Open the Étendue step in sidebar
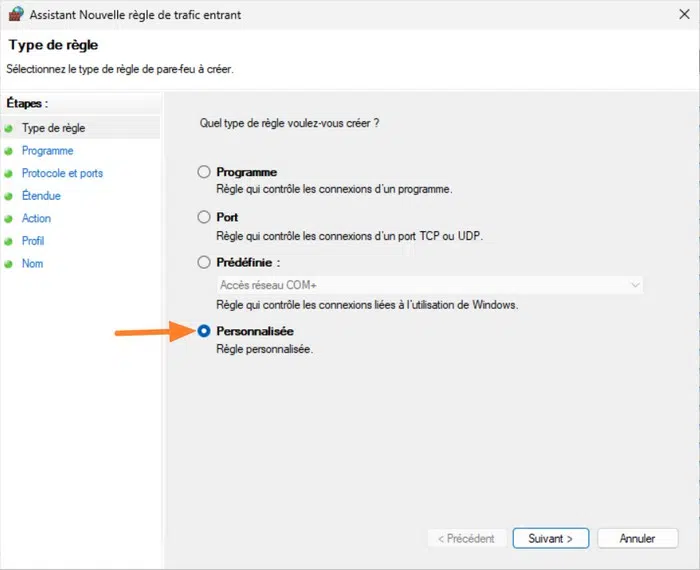Screen dimensions: 700x570 41,196
